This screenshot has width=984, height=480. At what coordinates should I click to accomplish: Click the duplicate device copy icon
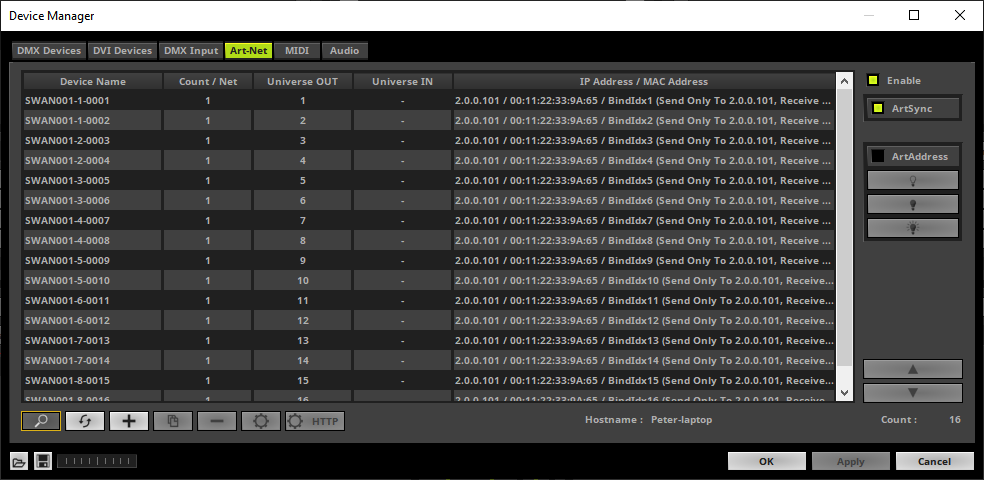point(173,421)
